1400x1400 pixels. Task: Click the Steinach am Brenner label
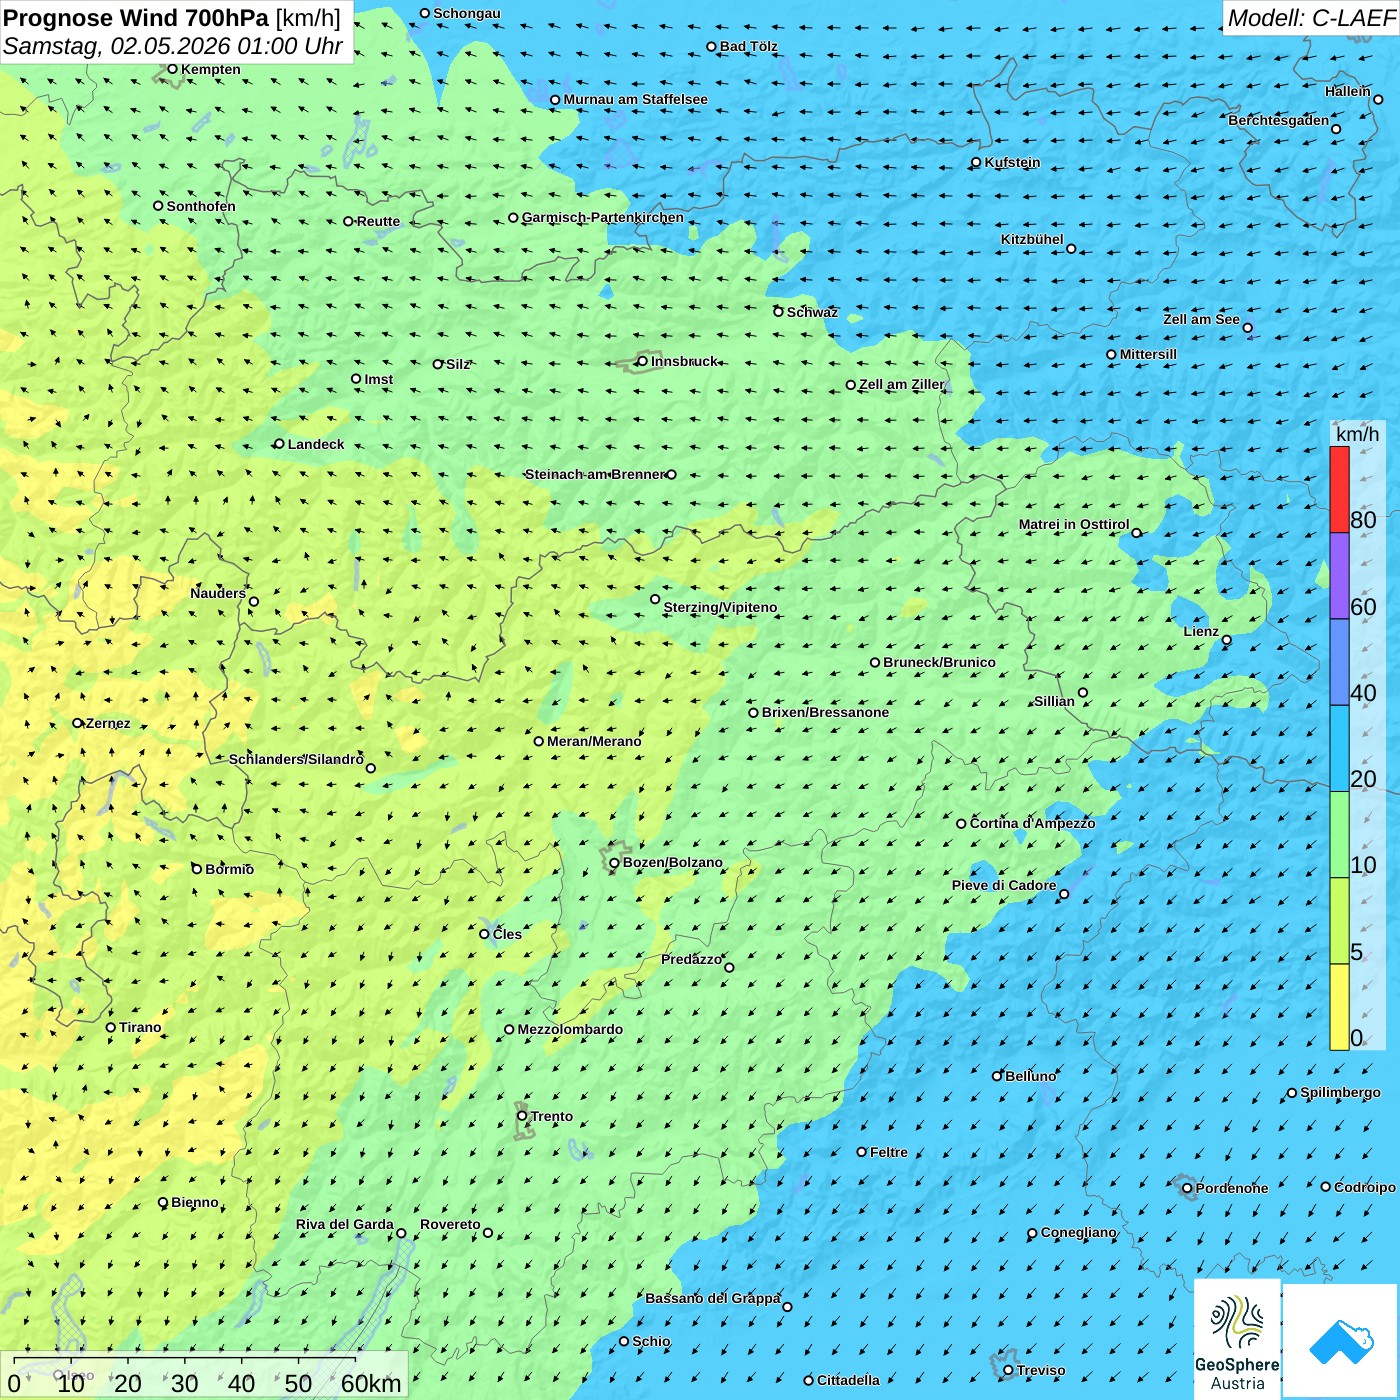click(594, 474)
